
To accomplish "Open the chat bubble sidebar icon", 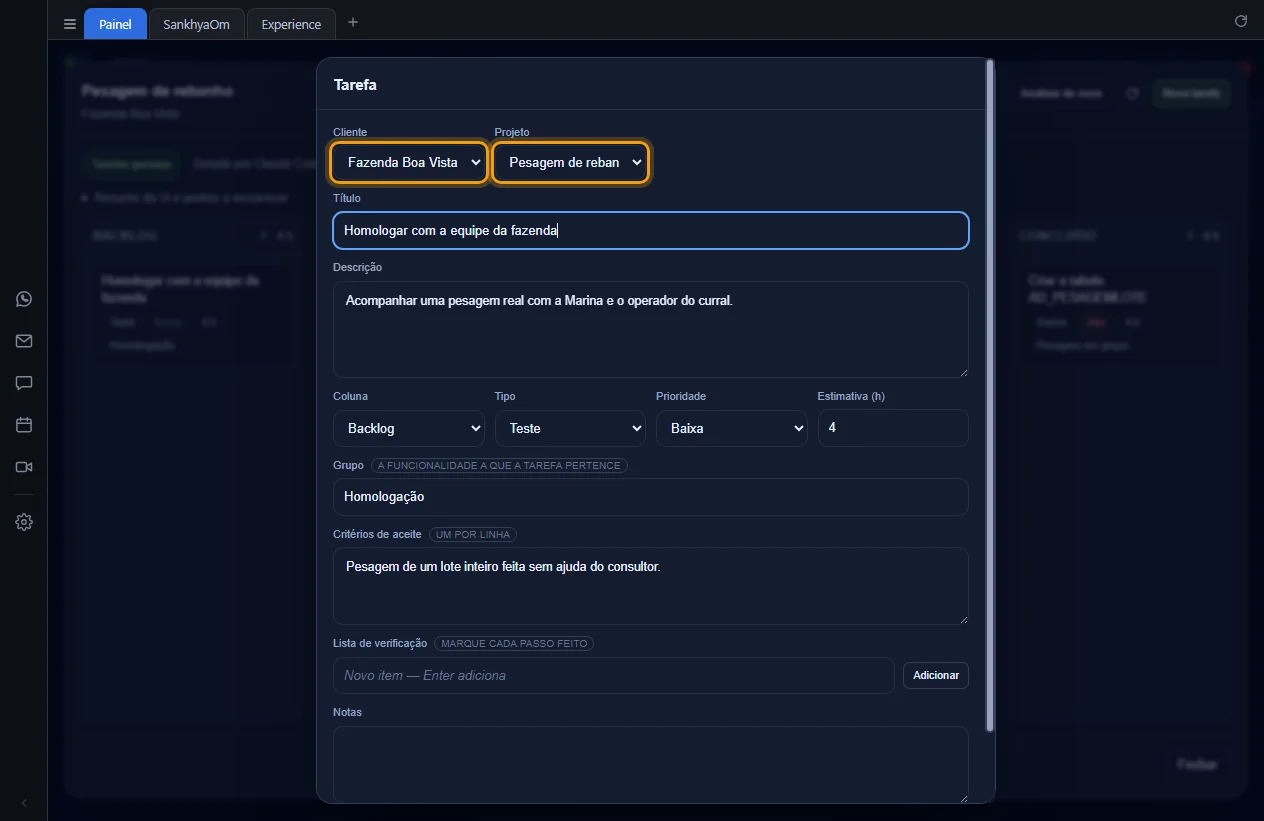I will pos(24,383).
